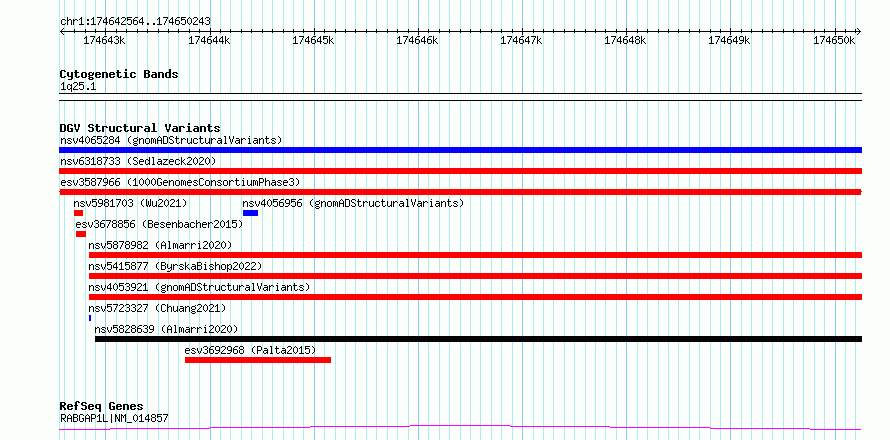Screen dimensions: 890x440
Task: Open the nsv6318733 (Sedlazeck2020) label
Action: point(138,161)
